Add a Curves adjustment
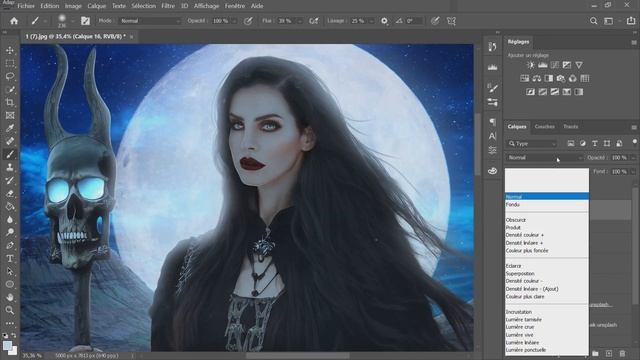 pyautogui.click(x=555, y=65)
